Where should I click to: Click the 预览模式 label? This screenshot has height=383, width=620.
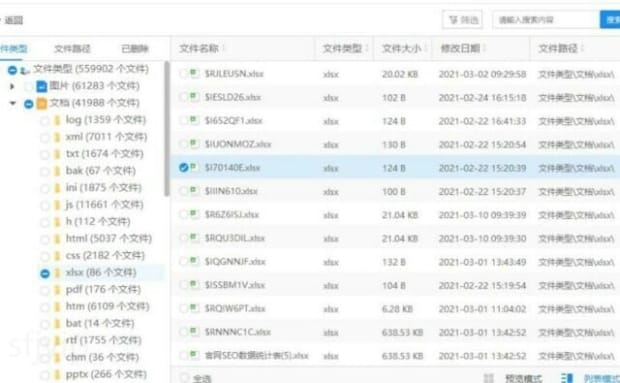(x=524, y=379)
